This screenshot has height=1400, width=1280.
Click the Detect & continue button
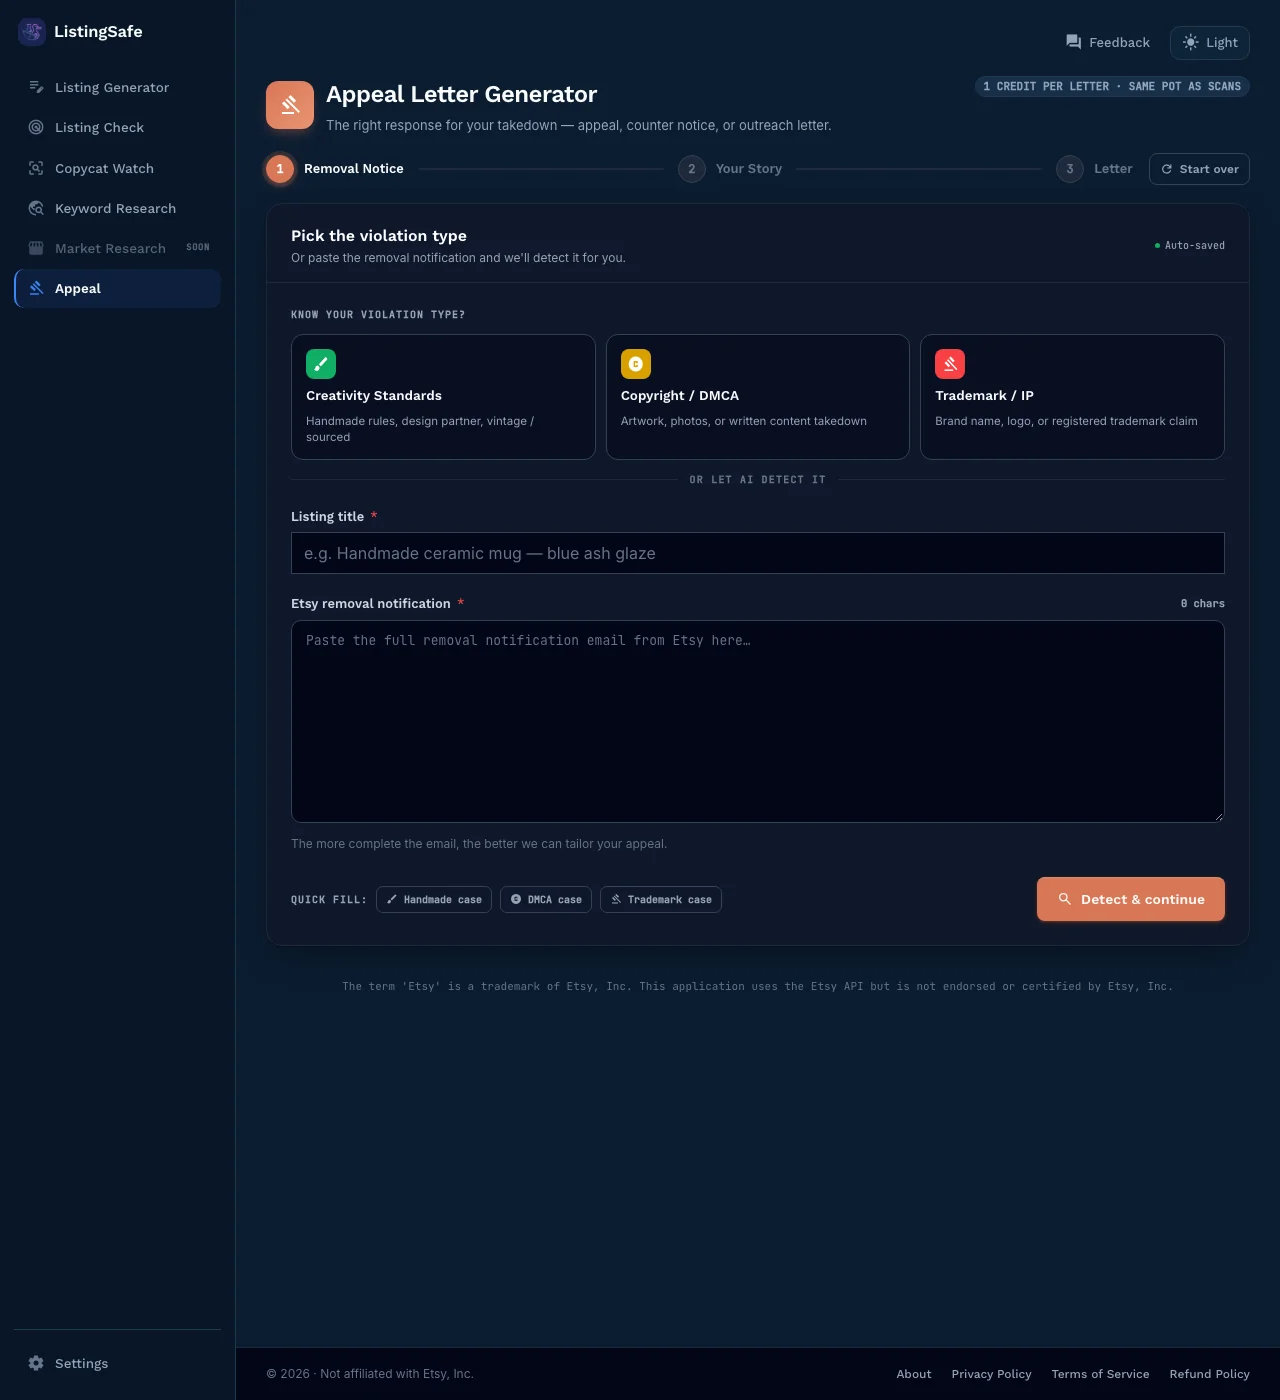[1131, 899]
